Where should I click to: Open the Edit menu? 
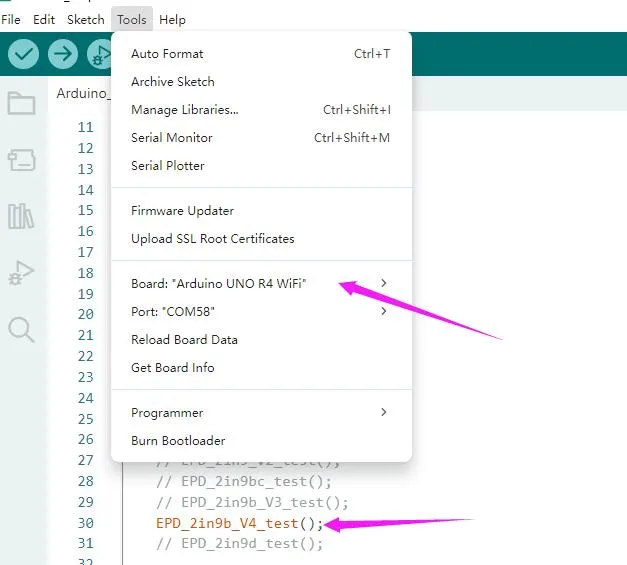44,20
